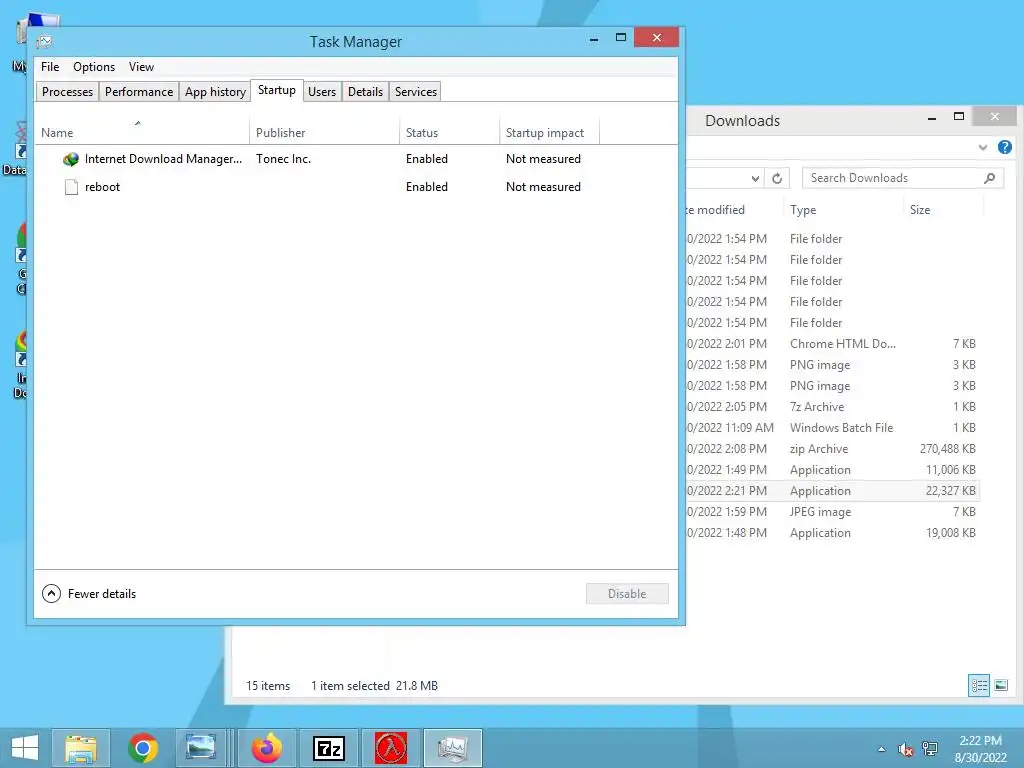Switch Downloads to details view icon
The image size is (1024, 768).
[979, 685]
